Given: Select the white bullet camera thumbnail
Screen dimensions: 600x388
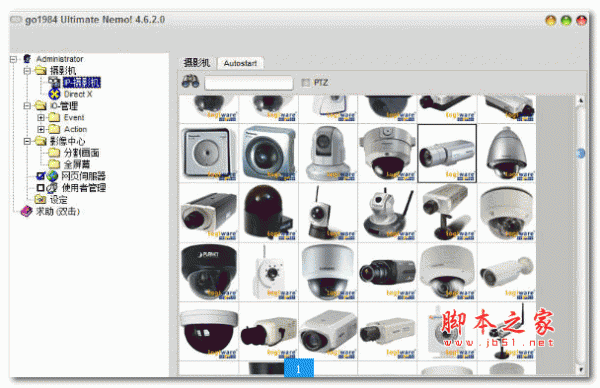Looking at the screenshot, I should pyautogui.click(x=507, y=272).
